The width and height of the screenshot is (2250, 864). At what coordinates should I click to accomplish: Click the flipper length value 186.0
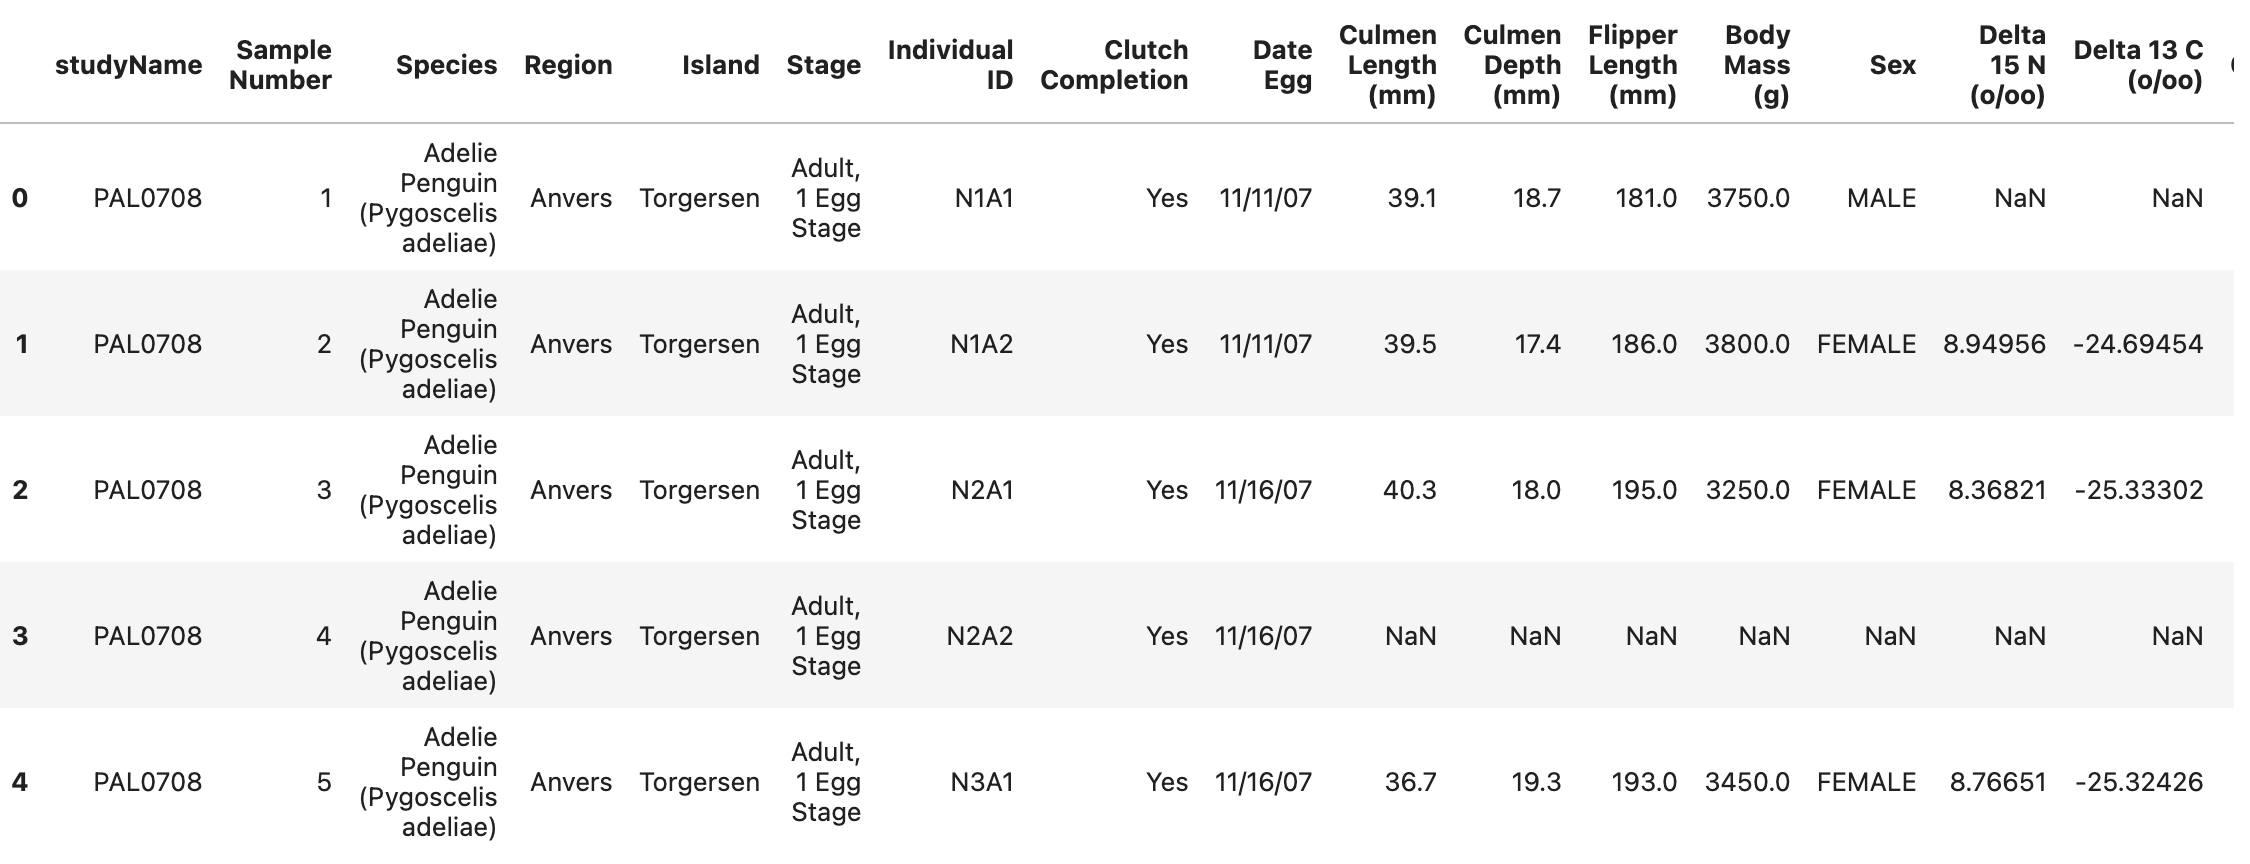click(x=1643, y=344)
